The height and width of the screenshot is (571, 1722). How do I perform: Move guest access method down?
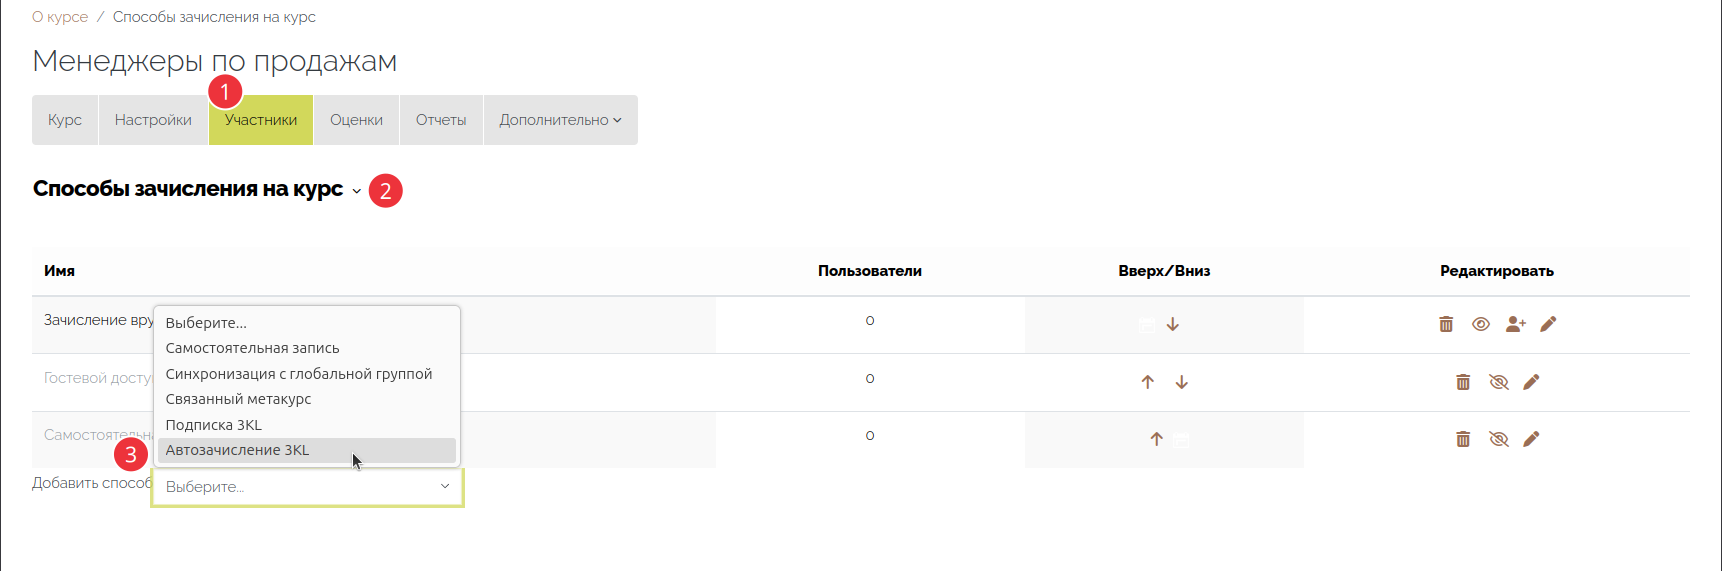(1182, 382)
